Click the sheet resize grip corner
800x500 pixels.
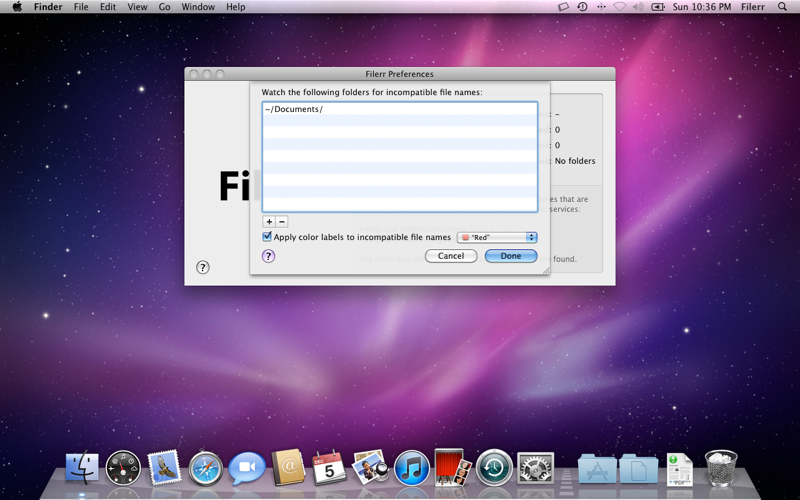546,271
